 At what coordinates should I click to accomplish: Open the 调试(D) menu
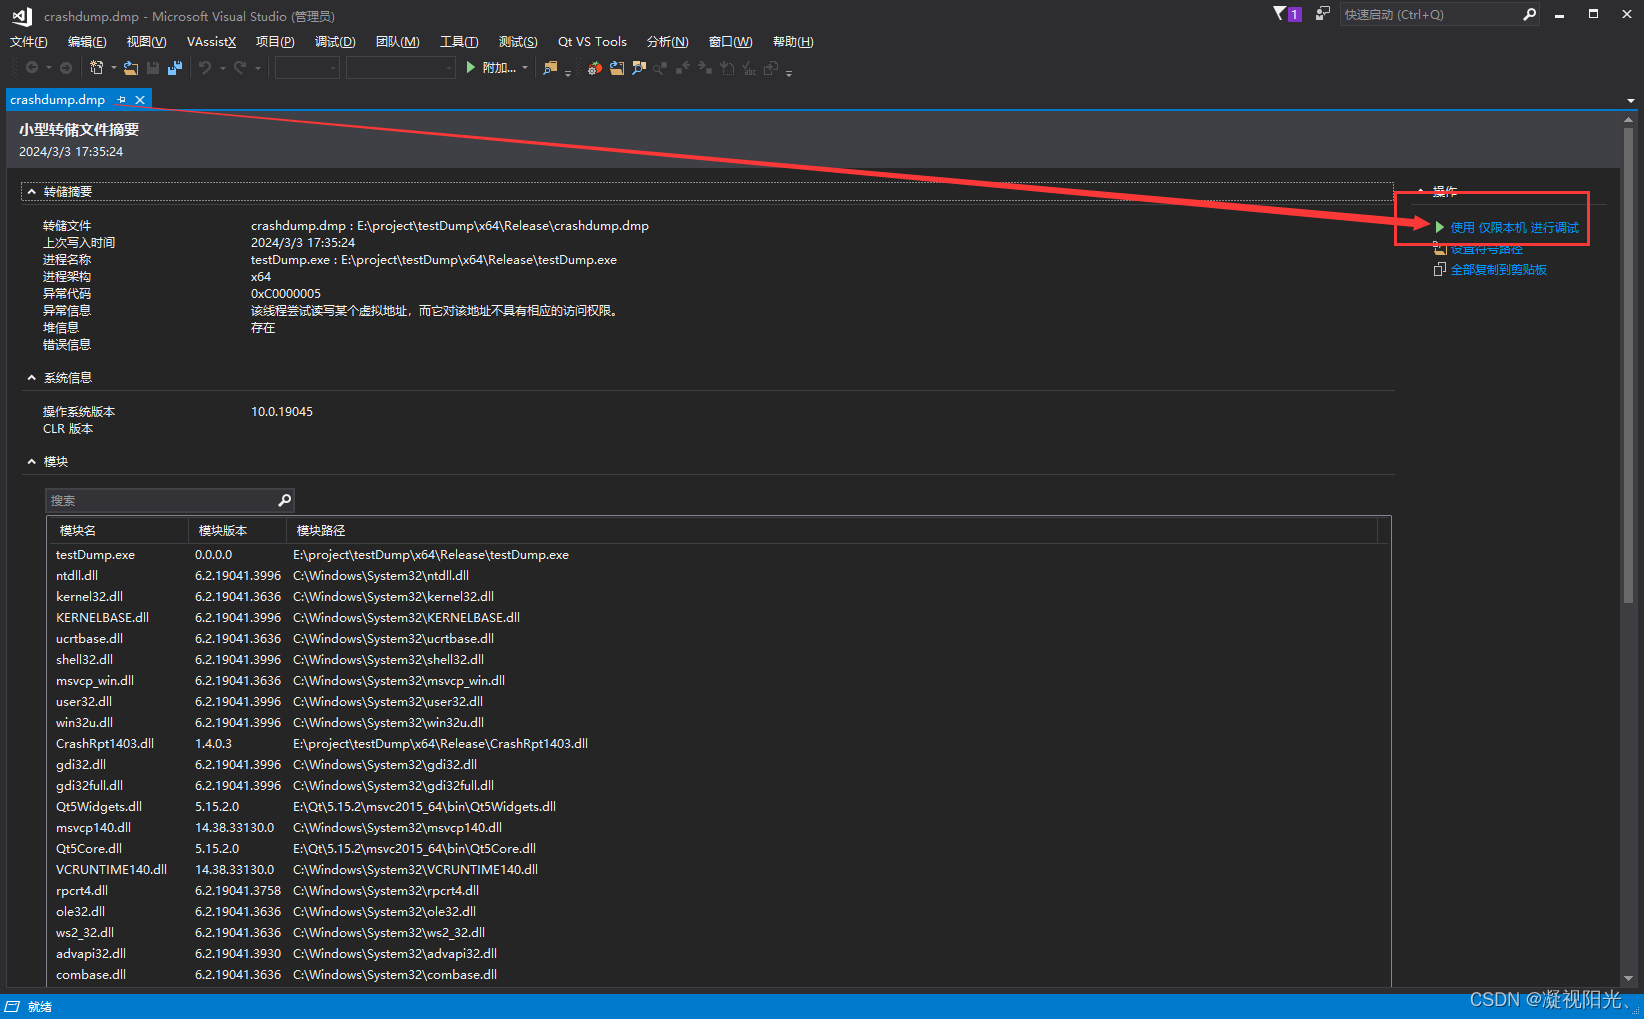pos(335,41)
